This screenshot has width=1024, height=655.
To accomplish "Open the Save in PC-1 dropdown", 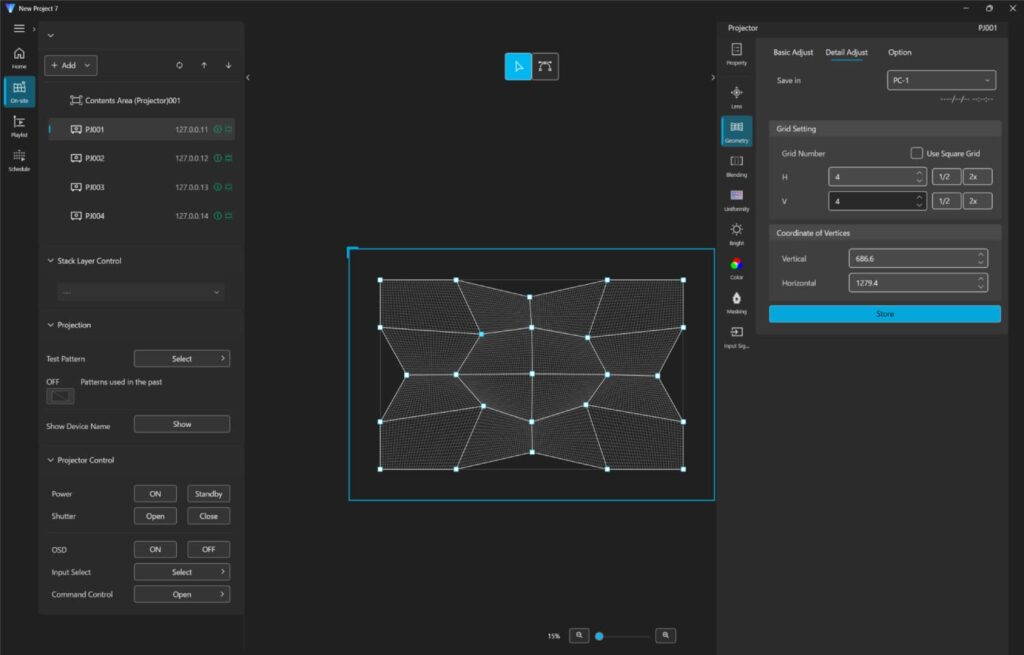I will tap(941, 79).
